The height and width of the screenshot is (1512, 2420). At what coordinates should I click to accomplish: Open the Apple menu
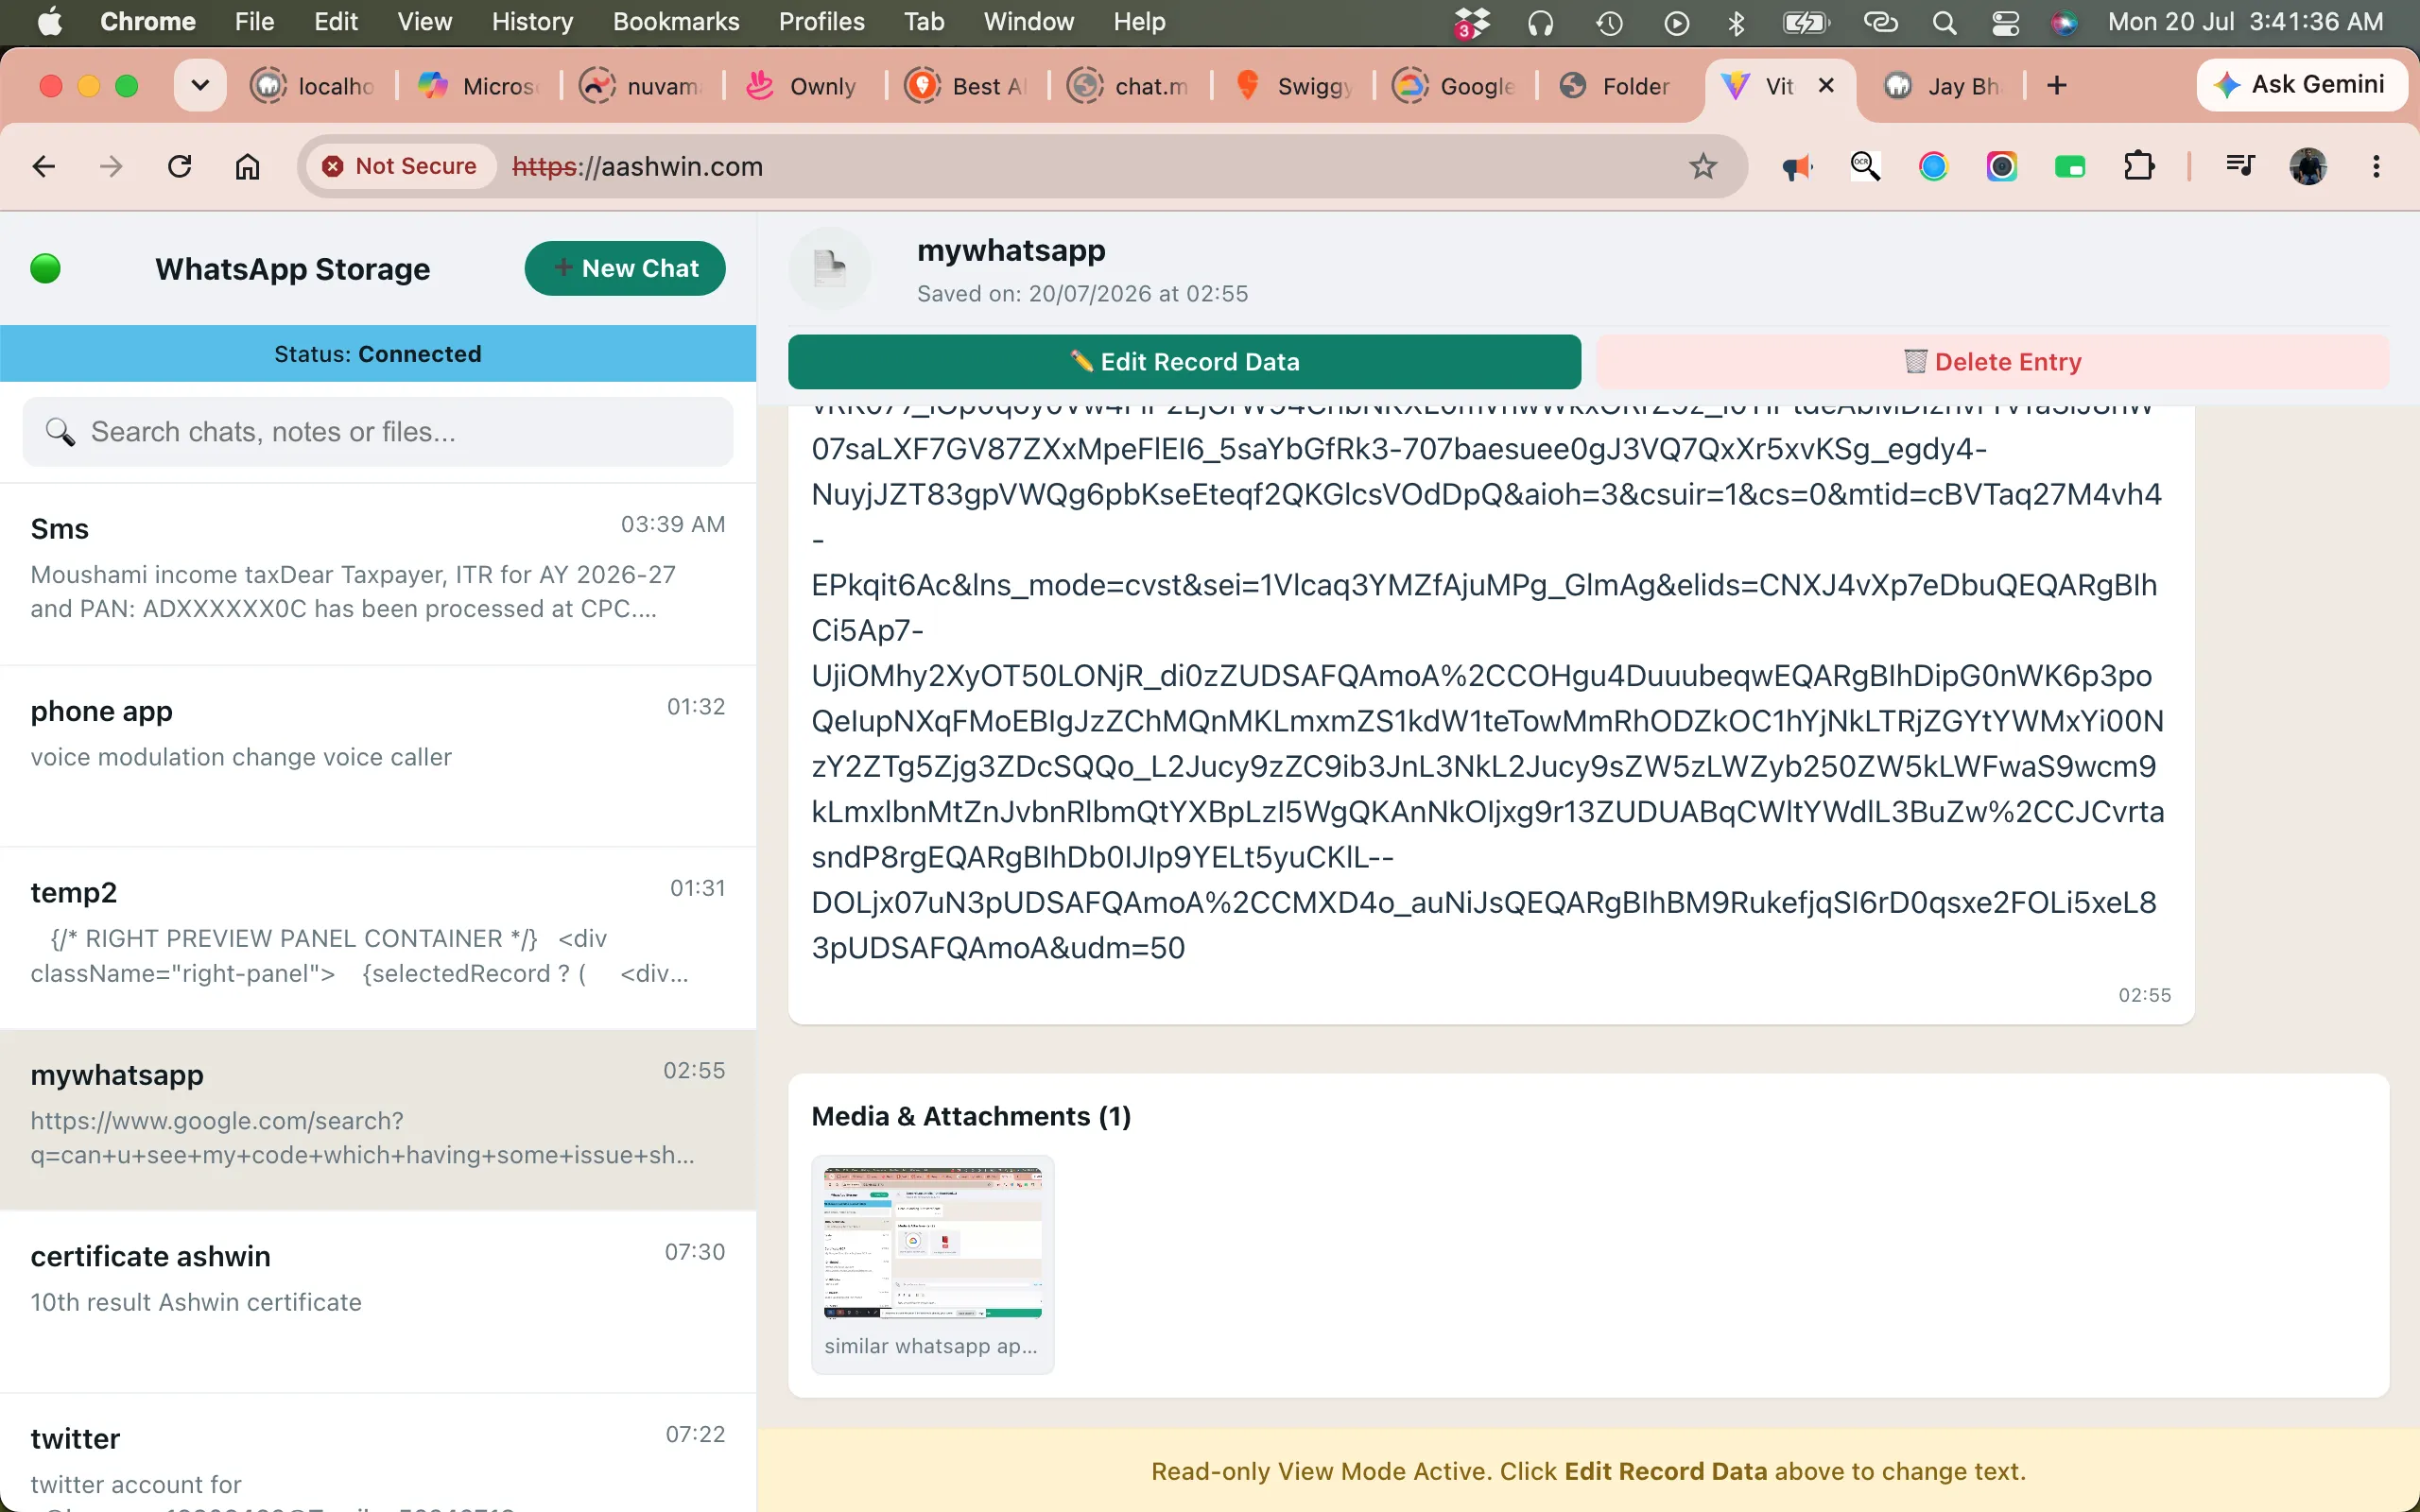(50, 22)
